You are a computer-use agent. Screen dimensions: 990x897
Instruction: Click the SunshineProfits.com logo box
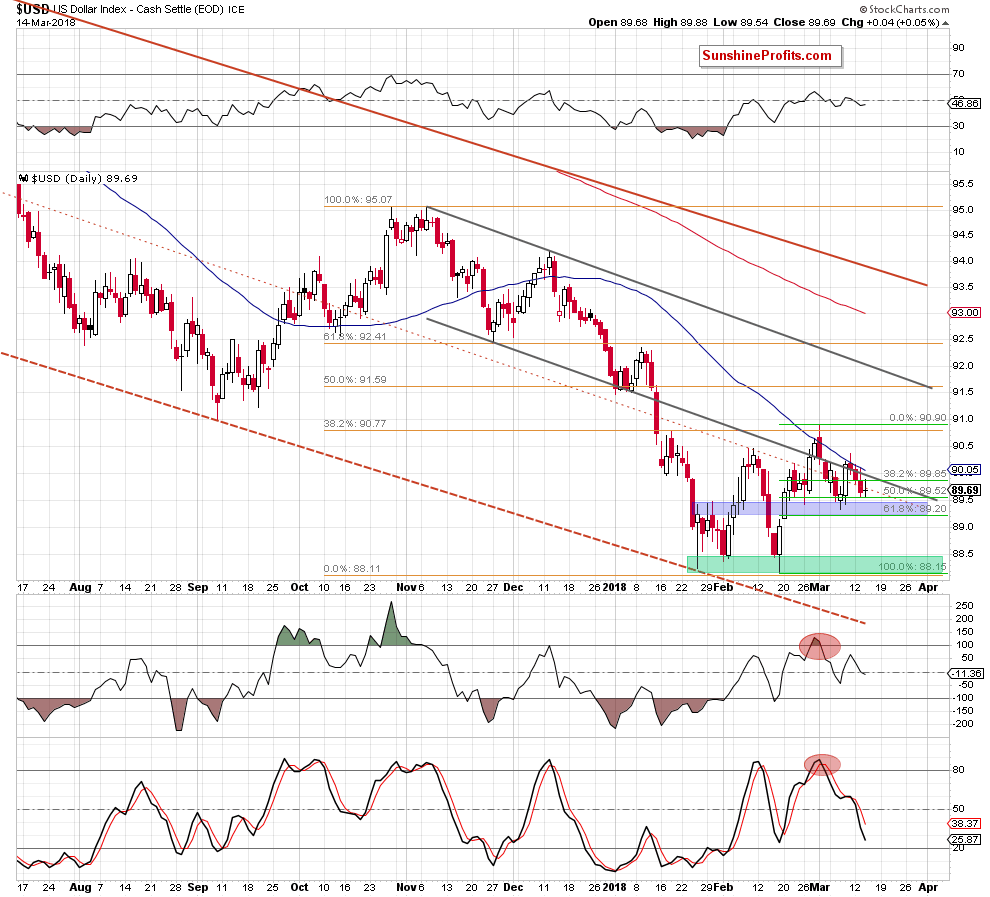pyautogui.click(x=770, y=56)
